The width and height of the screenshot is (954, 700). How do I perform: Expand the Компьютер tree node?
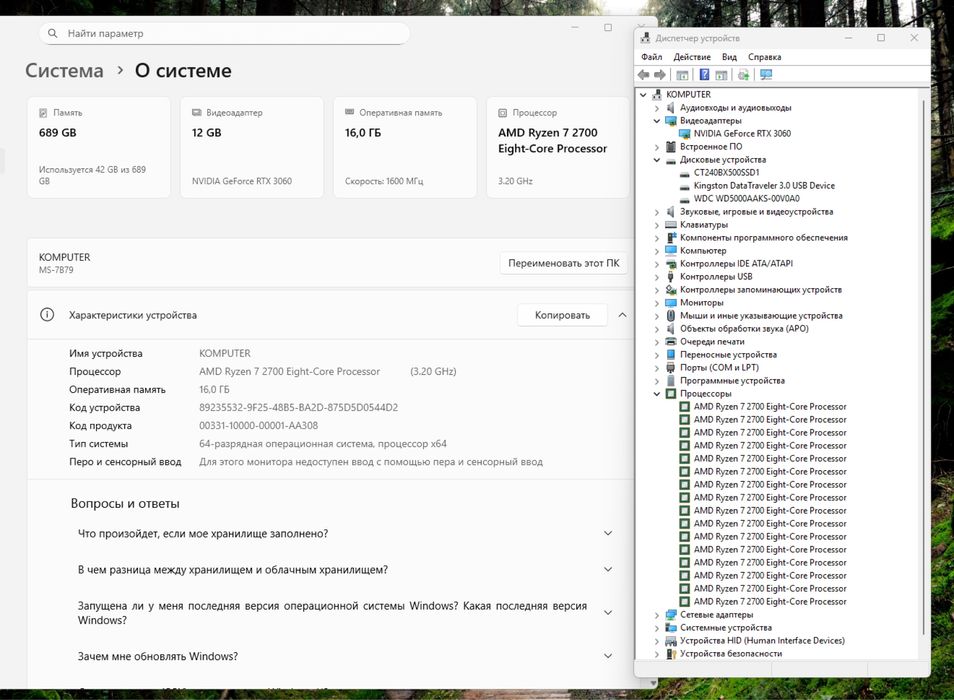tap(656, 251)
